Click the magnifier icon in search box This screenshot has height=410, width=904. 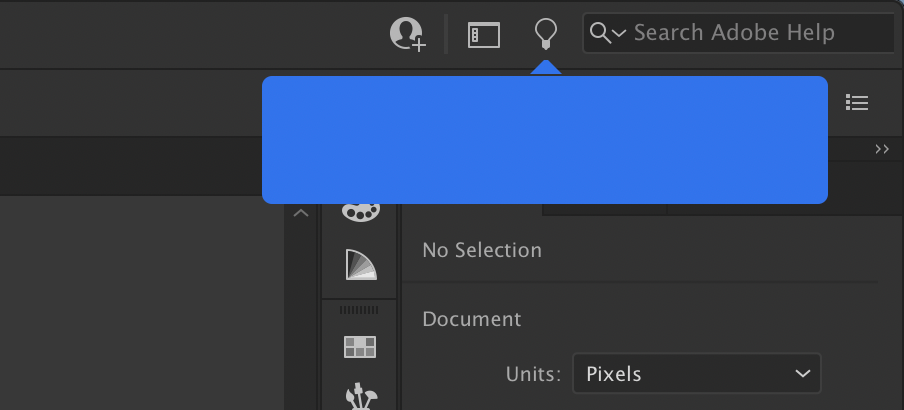[600, 33]
